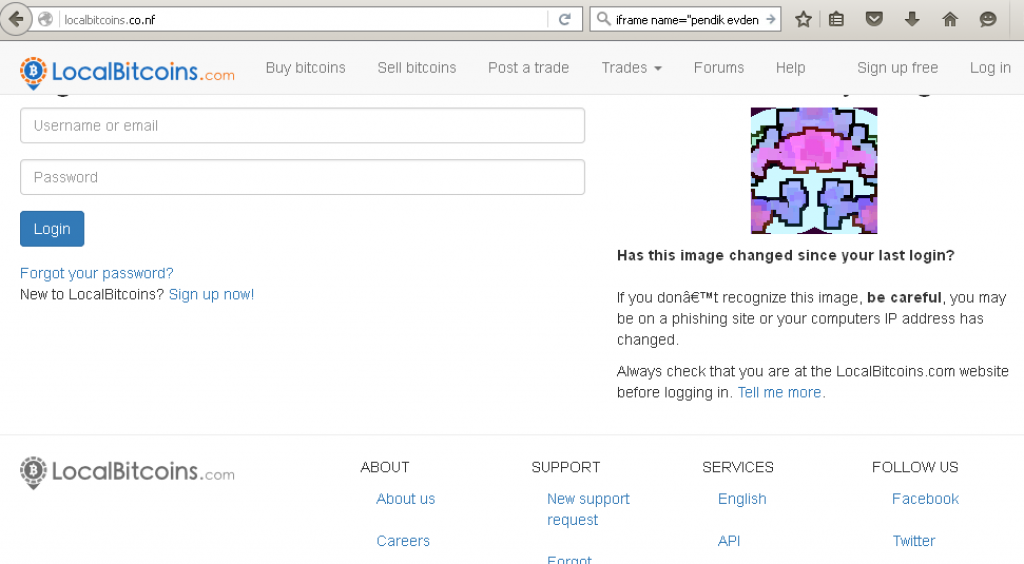Open API footer link
This screenshot has width=1024, height=564.
tap(729, 540)
